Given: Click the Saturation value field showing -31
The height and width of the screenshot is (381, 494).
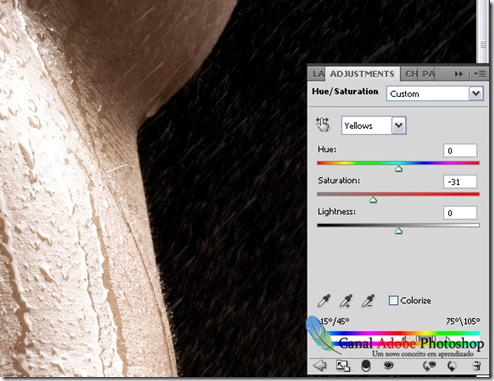Looking at the screenshot, I should (460, 182).
